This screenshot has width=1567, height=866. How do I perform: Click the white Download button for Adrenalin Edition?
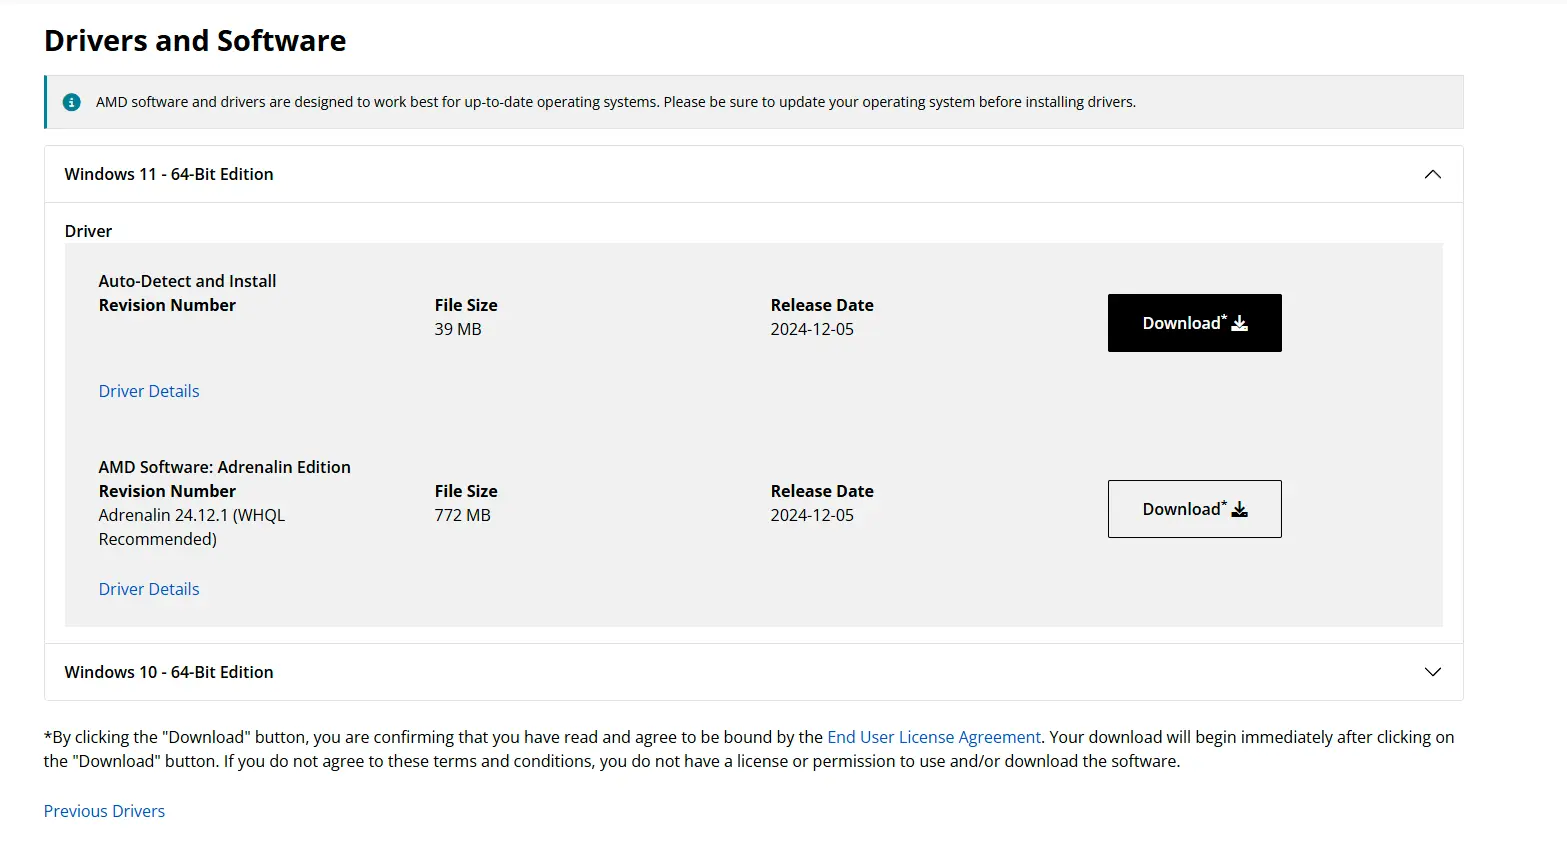coord(1194,509)
